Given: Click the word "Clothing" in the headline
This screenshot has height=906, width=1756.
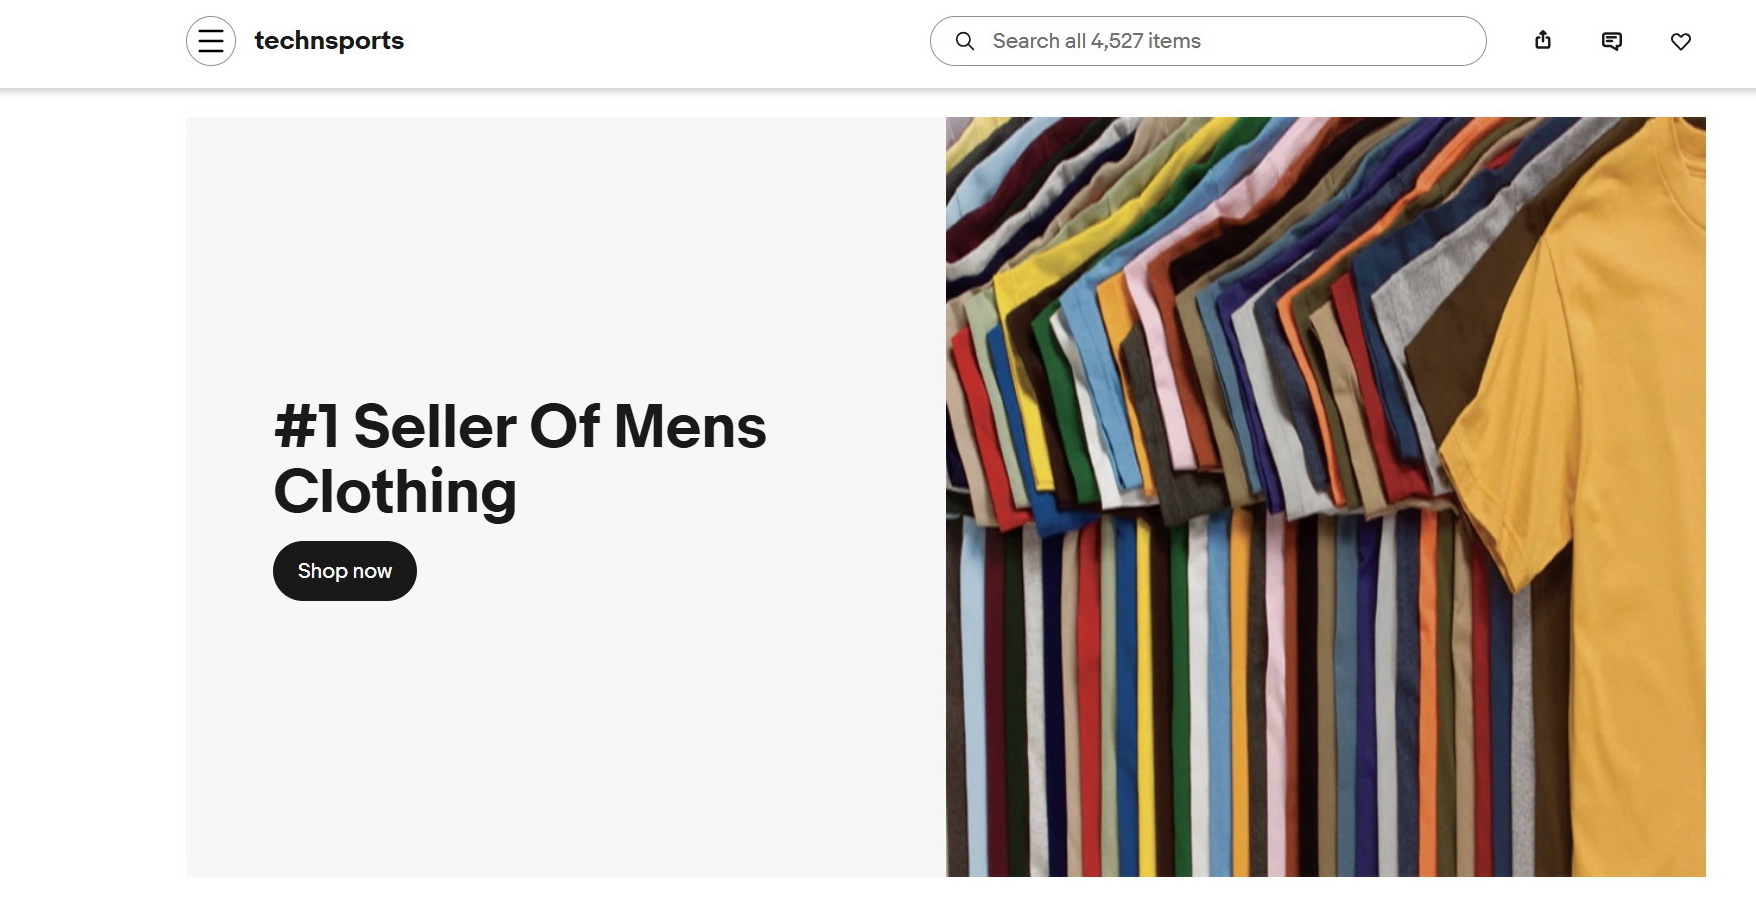Looking at the screenshot, I should coord(395,492).
